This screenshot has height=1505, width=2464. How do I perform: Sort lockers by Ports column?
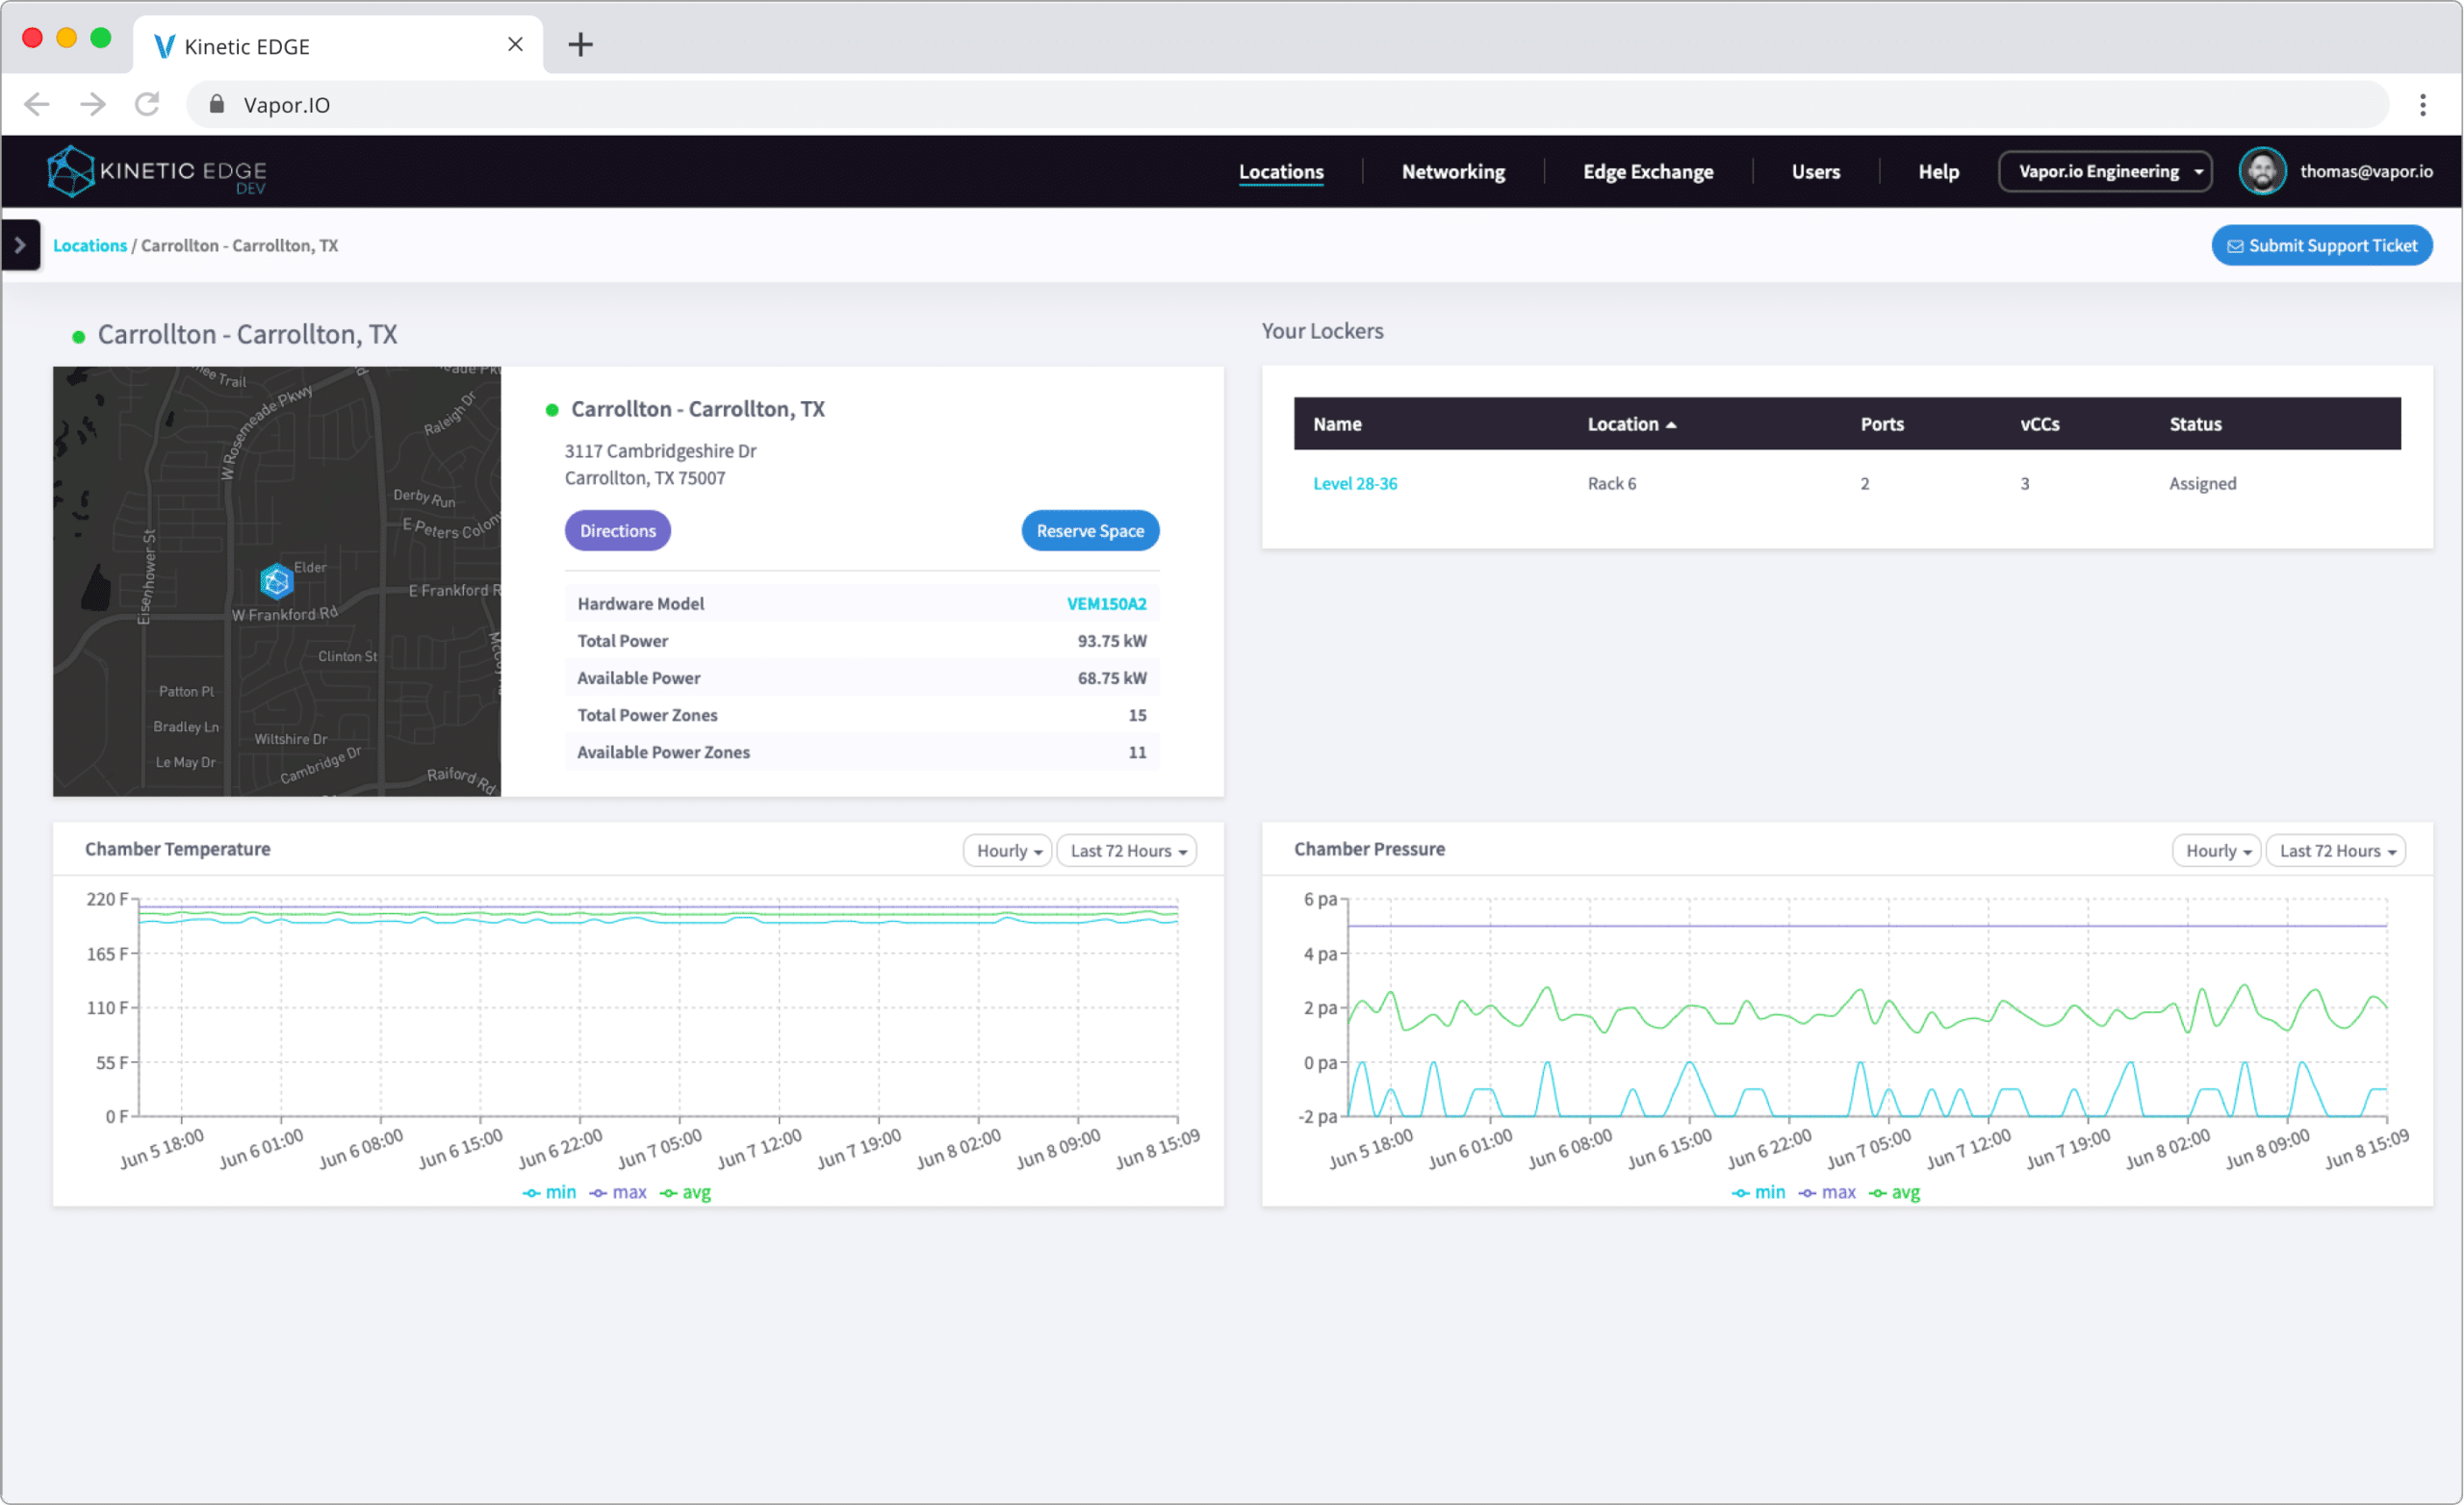point(1882,425)
